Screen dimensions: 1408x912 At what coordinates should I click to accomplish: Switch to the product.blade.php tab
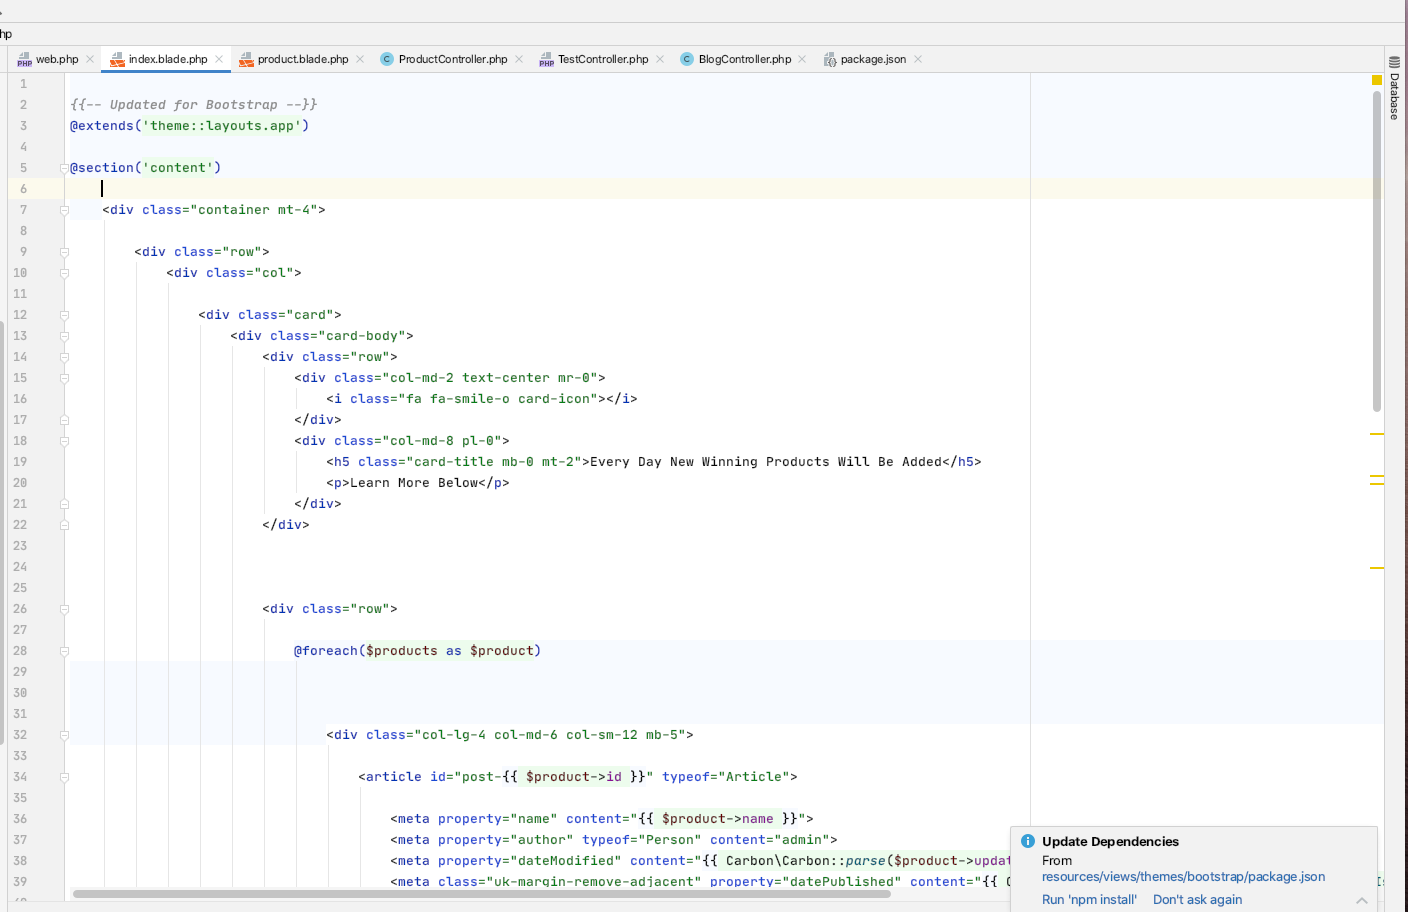coord(303,59)
